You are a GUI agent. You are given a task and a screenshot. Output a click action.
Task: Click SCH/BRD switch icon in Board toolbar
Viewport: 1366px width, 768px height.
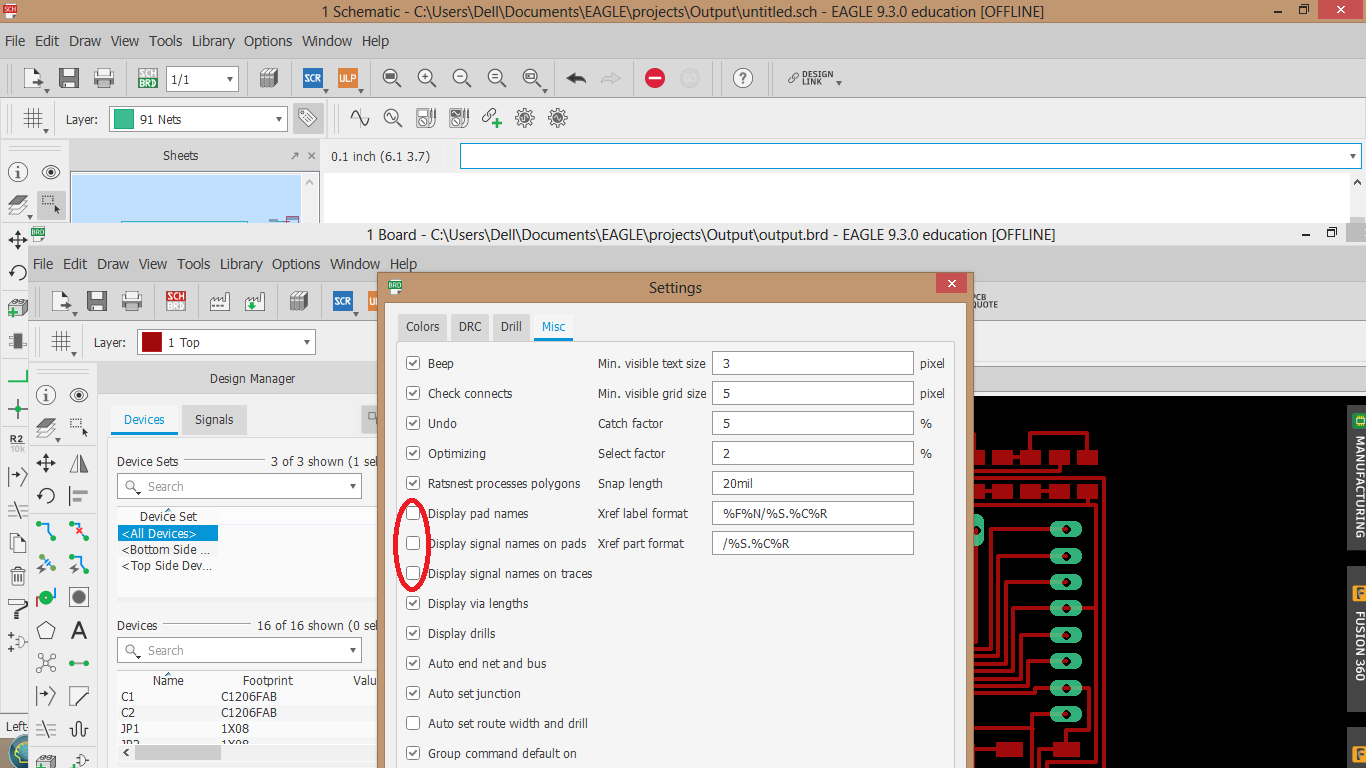176,301
